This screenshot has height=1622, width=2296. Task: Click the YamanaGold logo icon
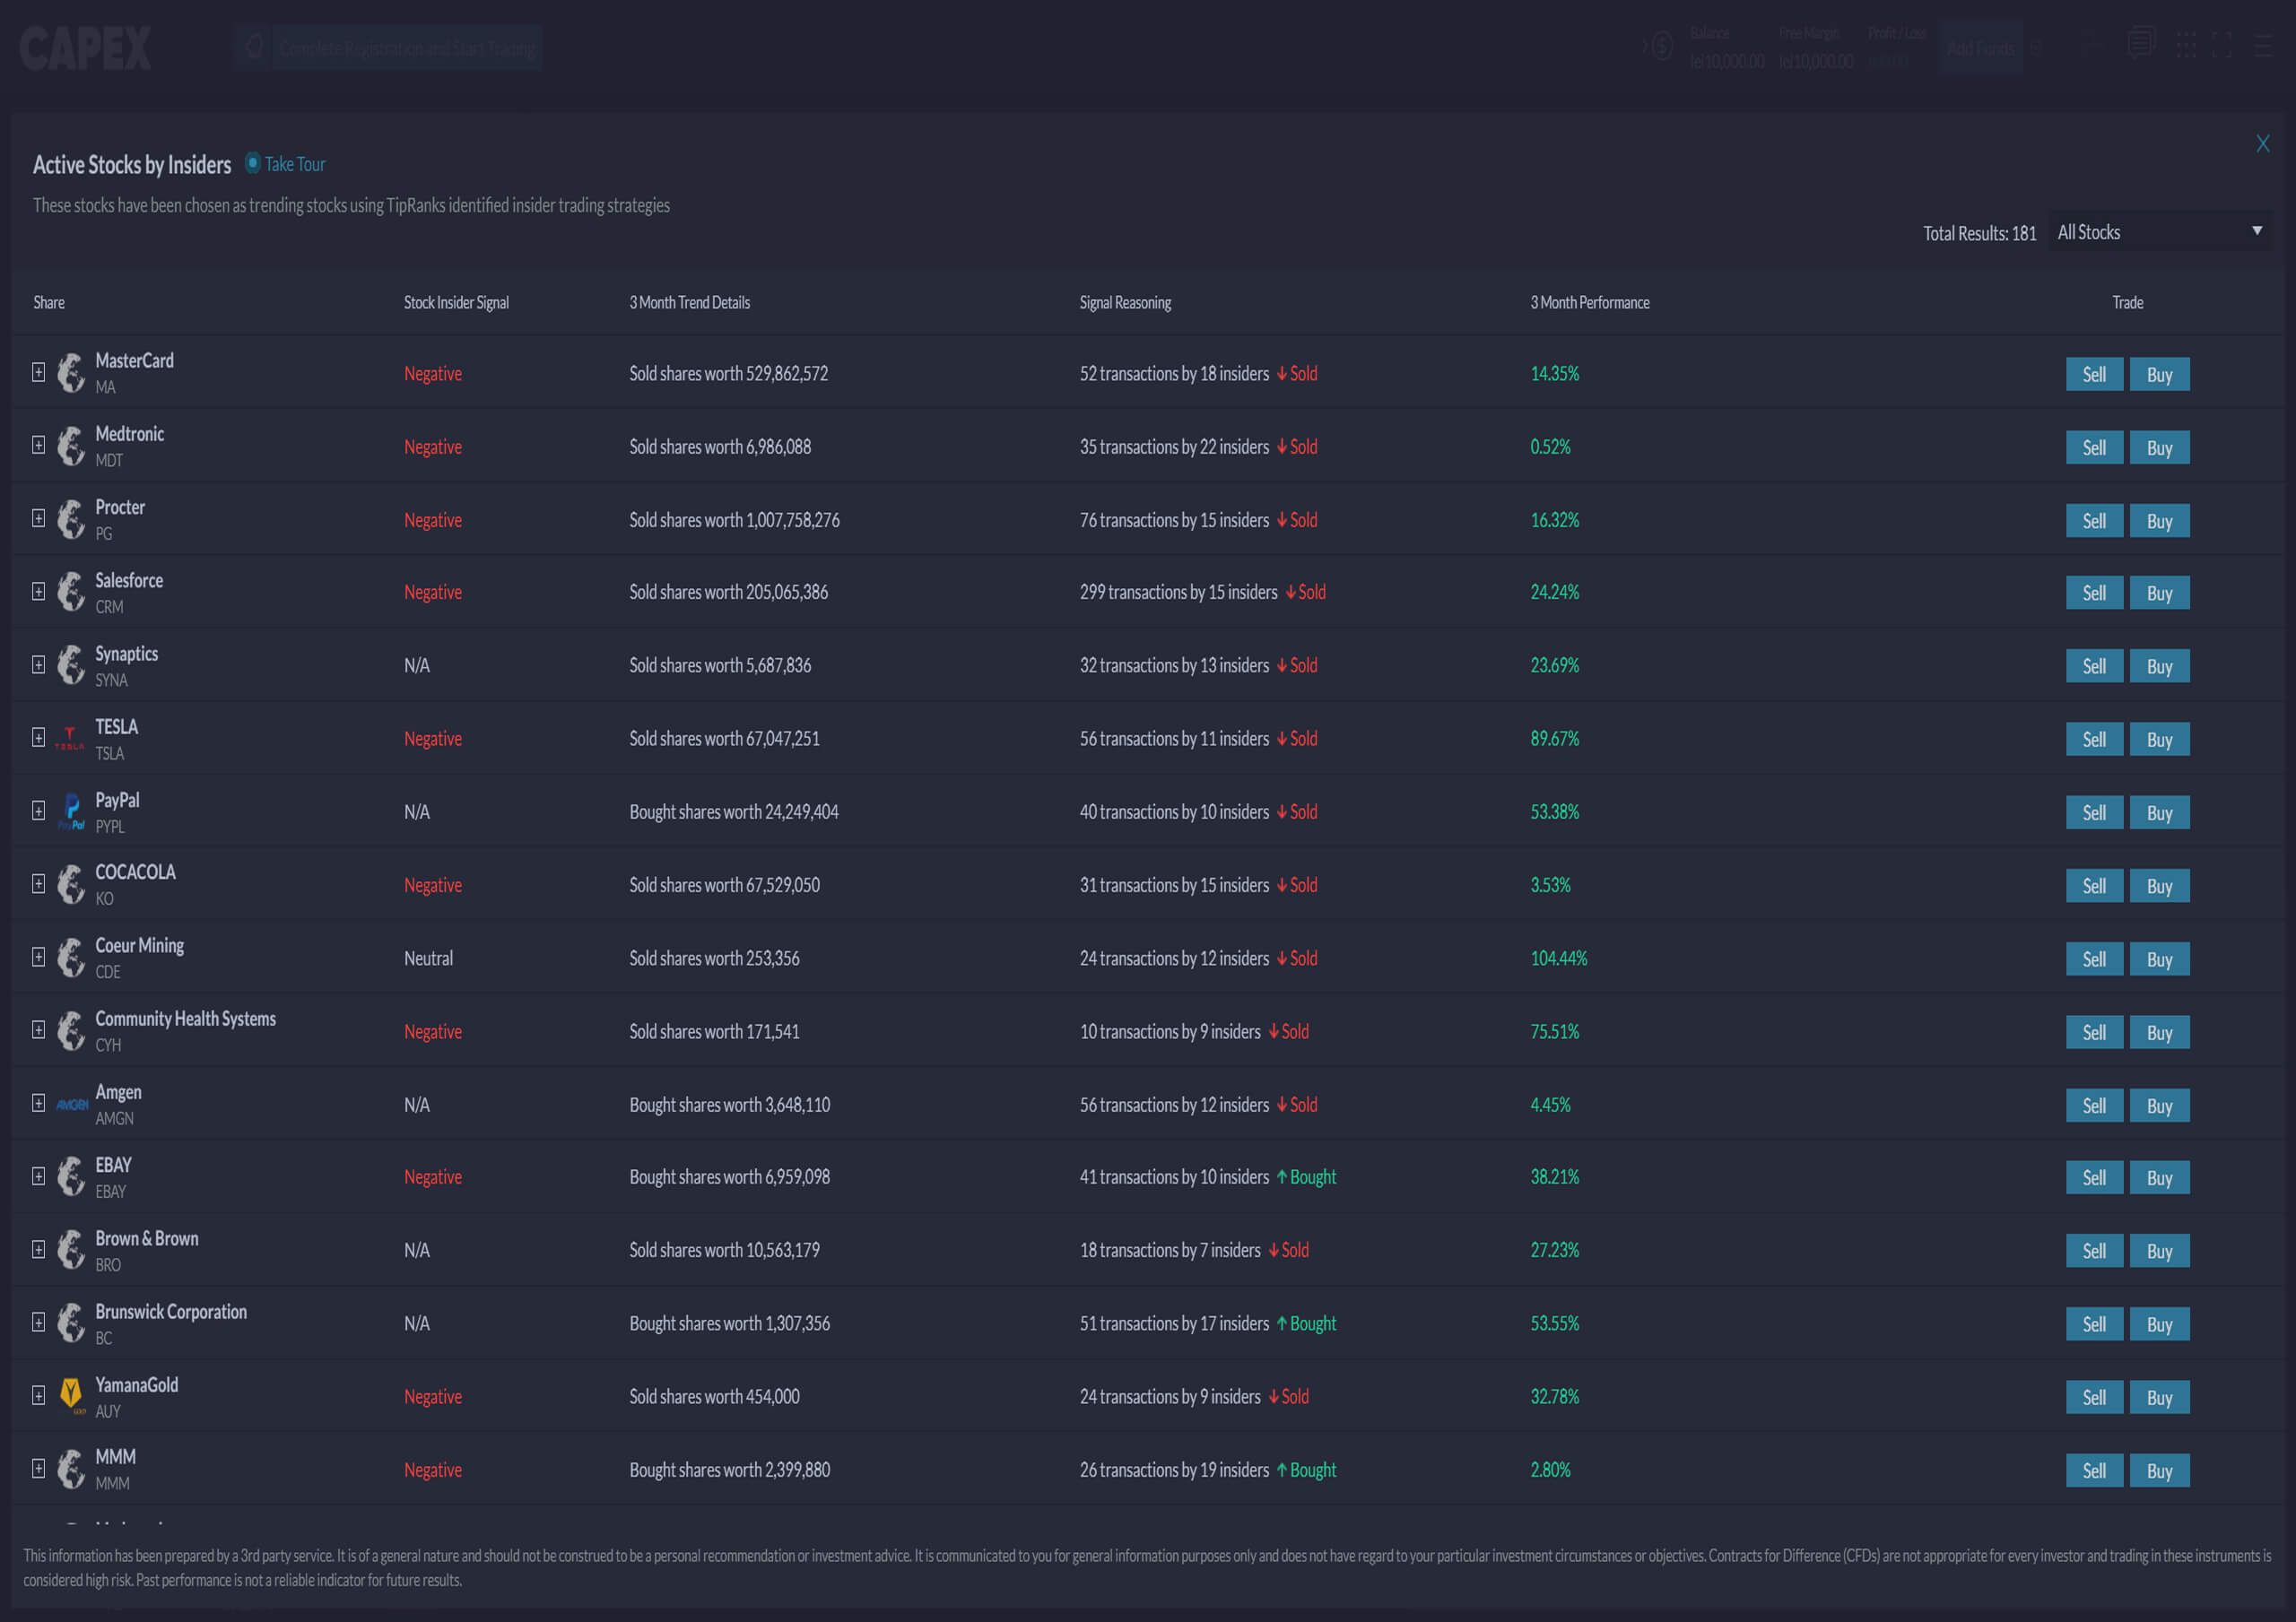pyautogui.click(x=71, y=1395)
